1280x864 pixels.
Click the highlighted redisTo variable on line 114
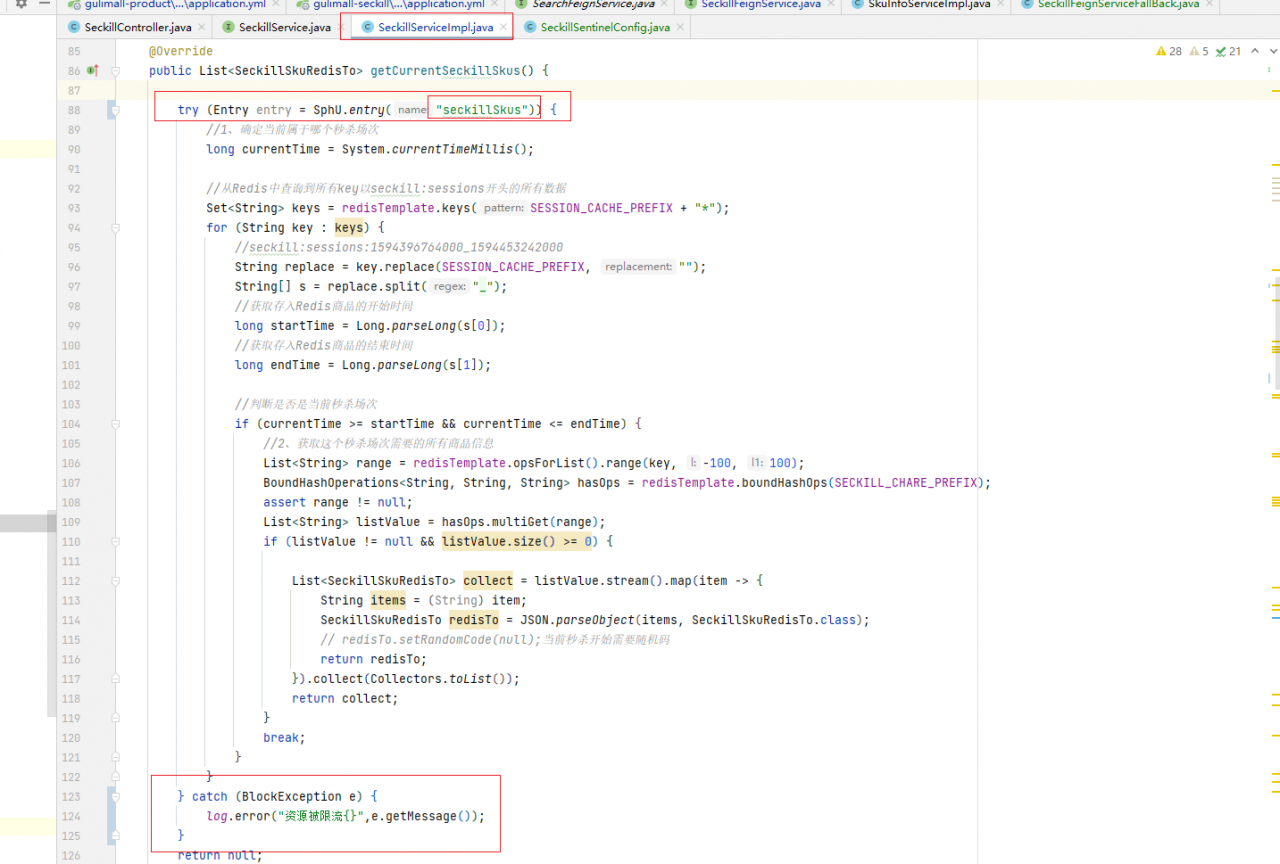click(474, 620)
